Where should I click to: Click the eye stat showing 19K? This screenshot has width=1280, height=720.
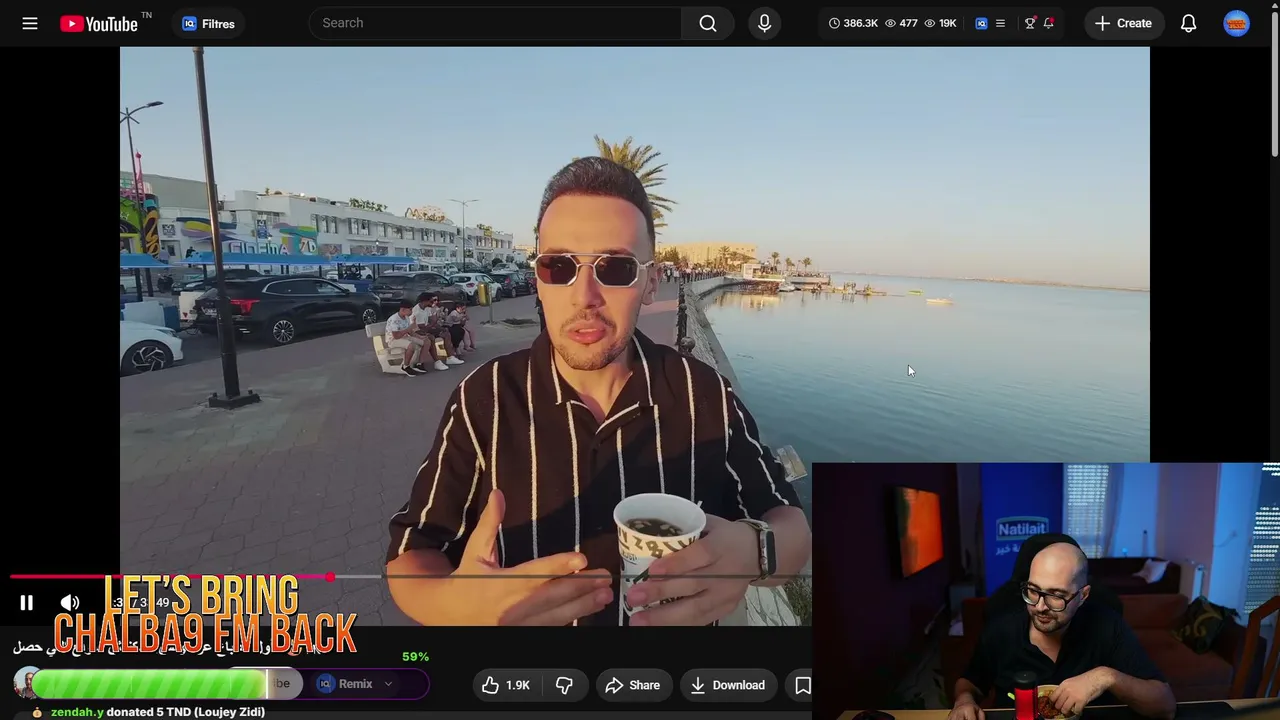(x=940, y=23)
